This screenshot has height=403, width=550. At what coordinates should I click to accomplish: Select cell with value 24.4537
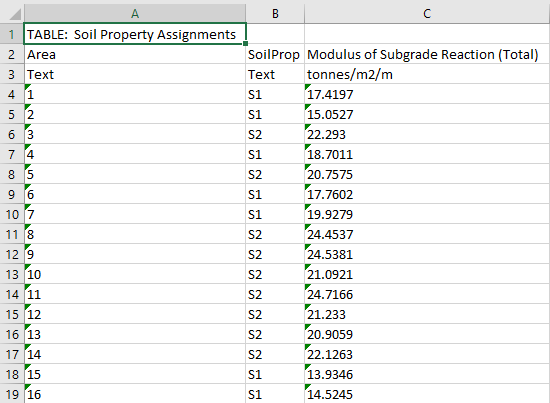pos(427,234)
